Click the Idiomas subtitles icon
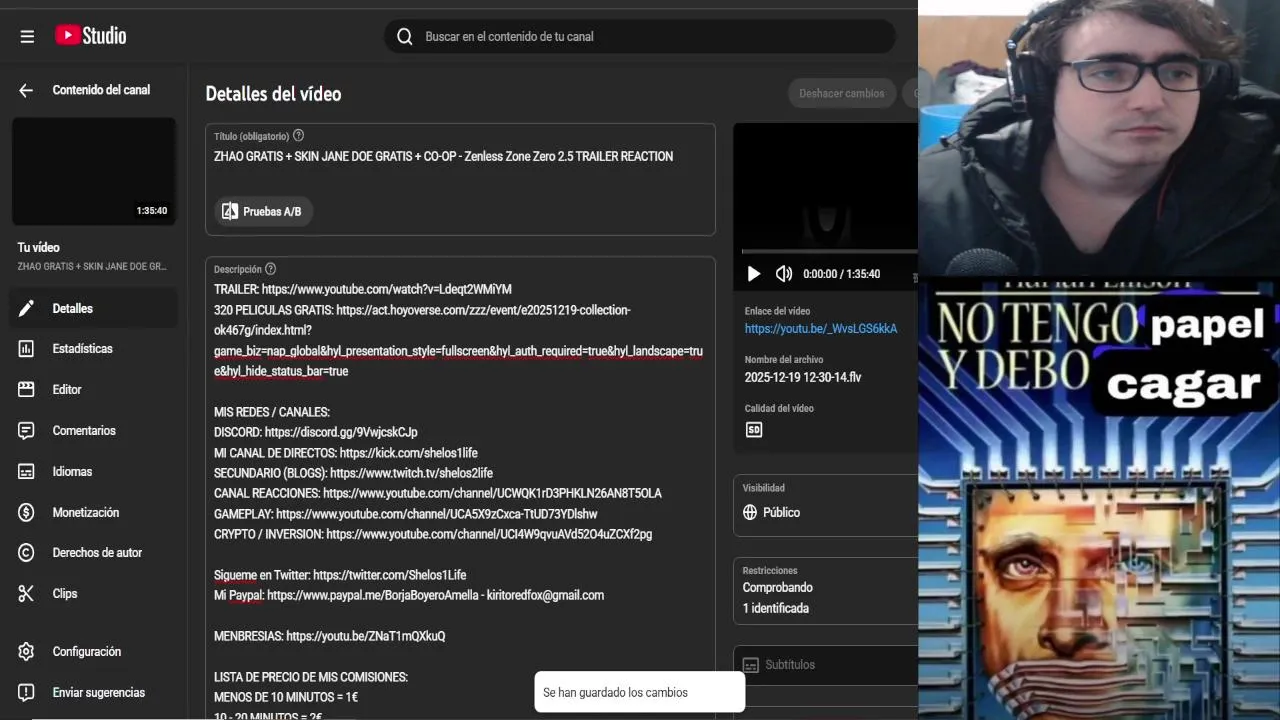Viewport: 1280px width, 720px height. pyautogui.click(x=27, y=472)
